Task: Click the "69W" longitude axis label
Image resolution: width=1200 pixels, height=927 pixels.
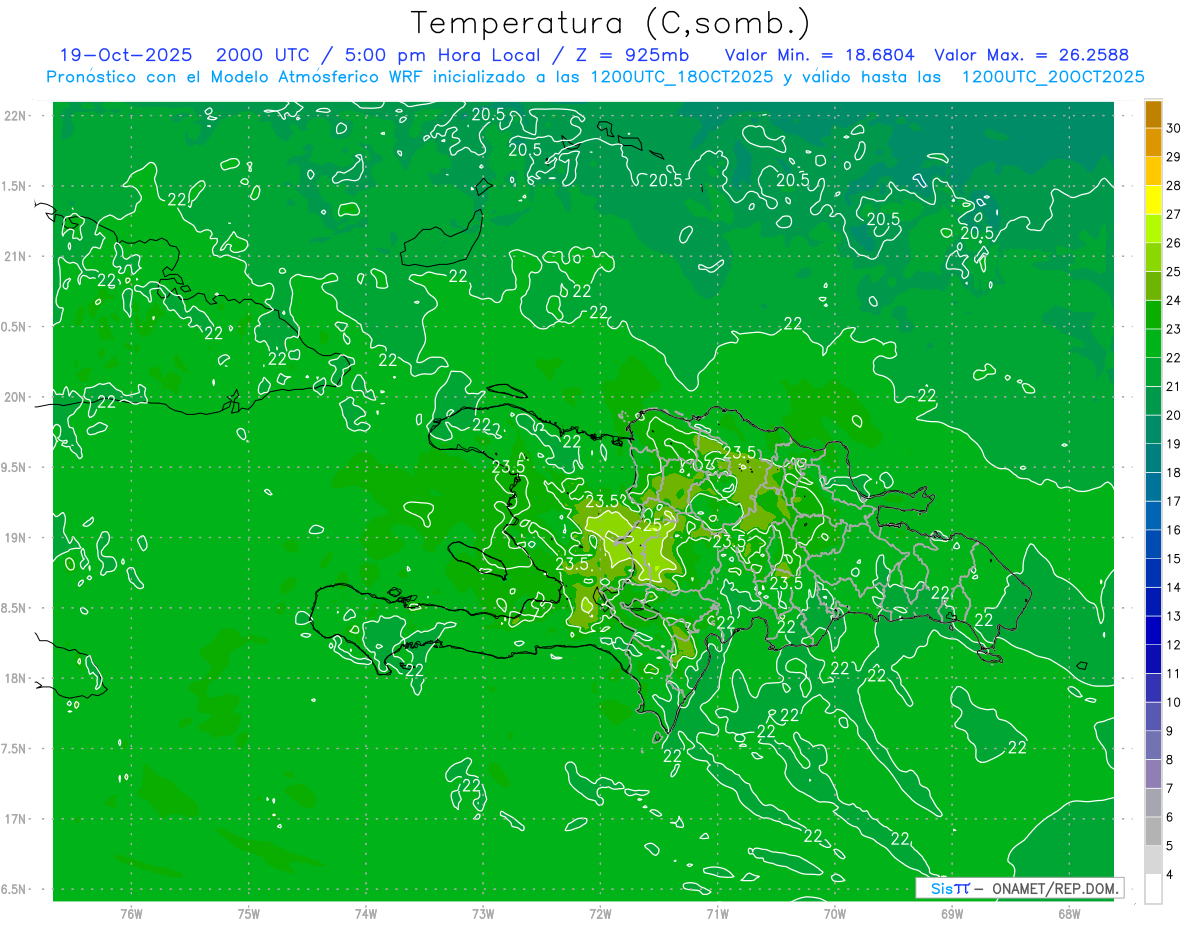Action: (952, 913)
